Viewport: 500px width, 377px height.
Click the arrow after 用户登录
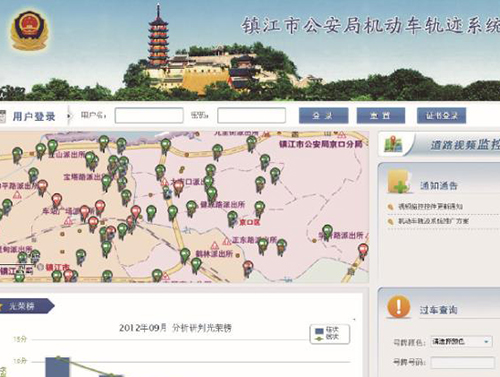click(x=69, y=116)
